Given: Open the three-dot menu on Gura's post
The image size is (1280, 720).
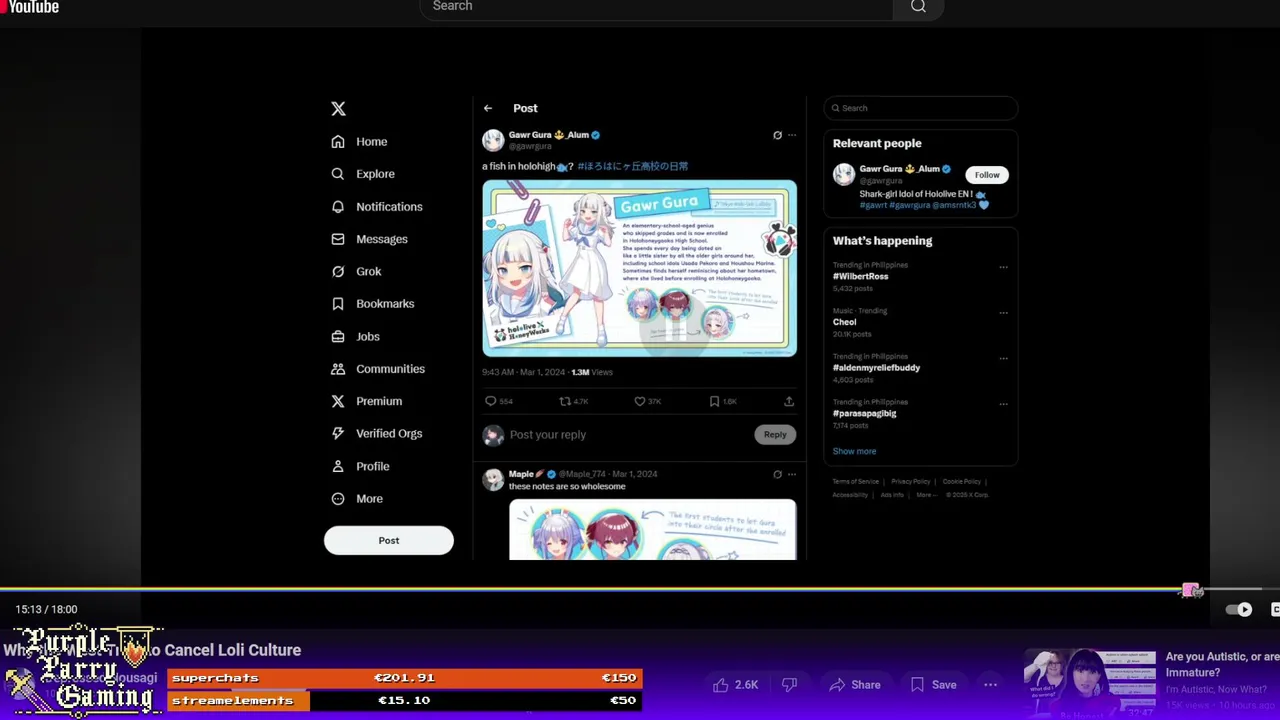Looking at the screenshot, I should [792, 135].
